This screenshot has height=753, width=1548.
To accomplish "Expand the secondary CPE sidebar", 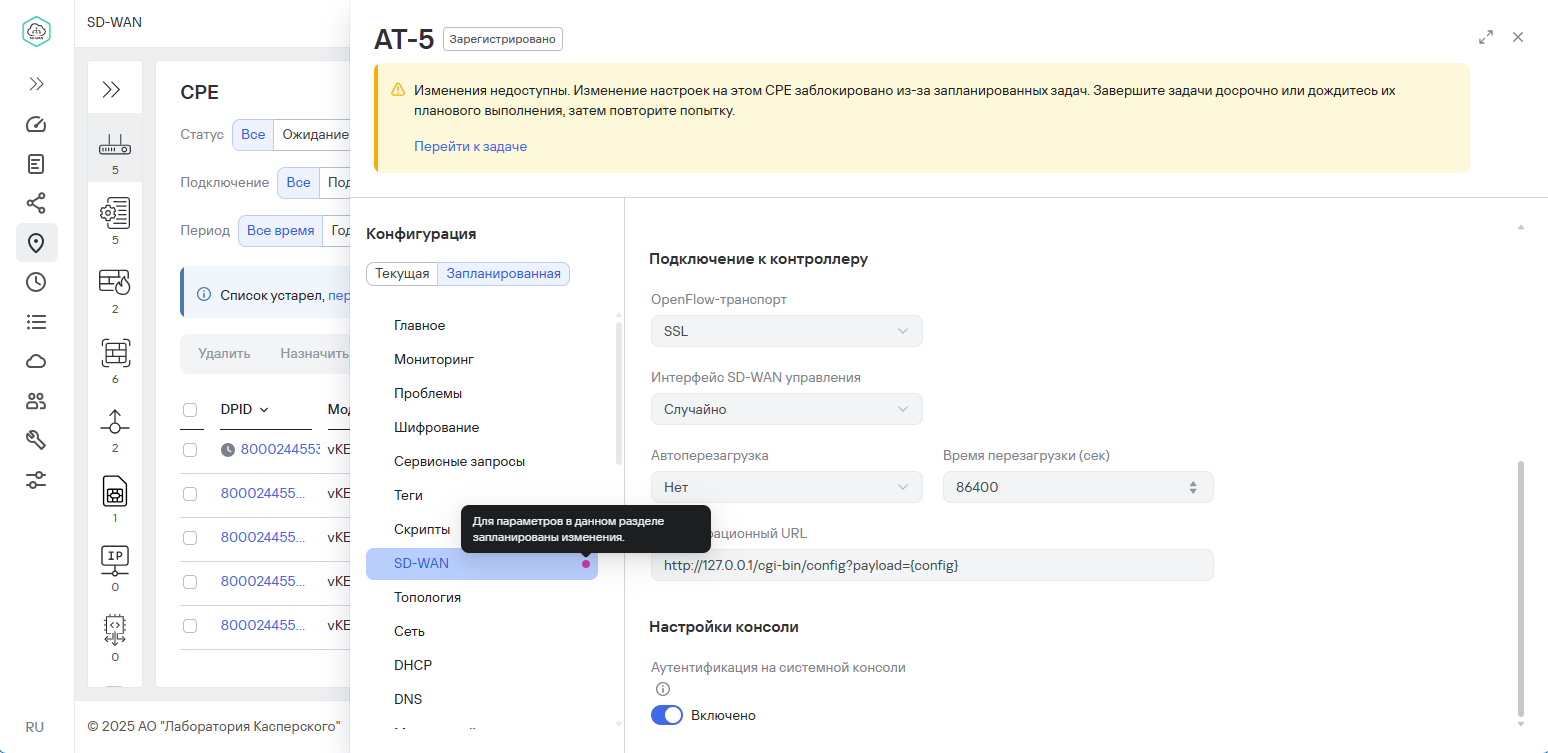I will pyautogui.click(x=112, y=90).
